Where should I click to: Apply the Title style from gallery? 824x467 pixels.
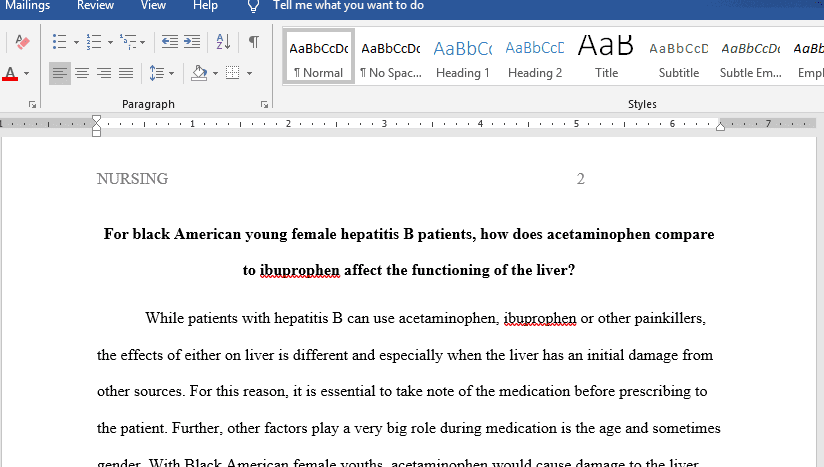click(606, 59)
